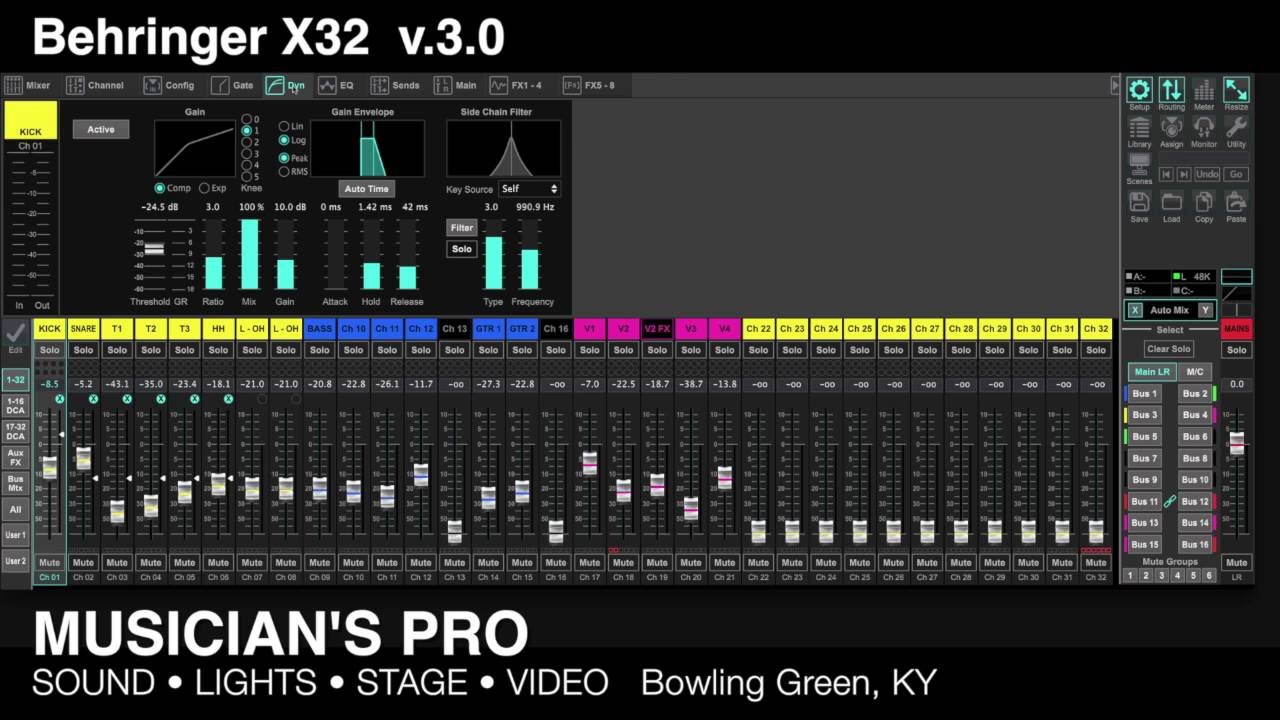Screen dimensions: 1280x720
Task: Click the Load folder icon
Action: 1171,202
